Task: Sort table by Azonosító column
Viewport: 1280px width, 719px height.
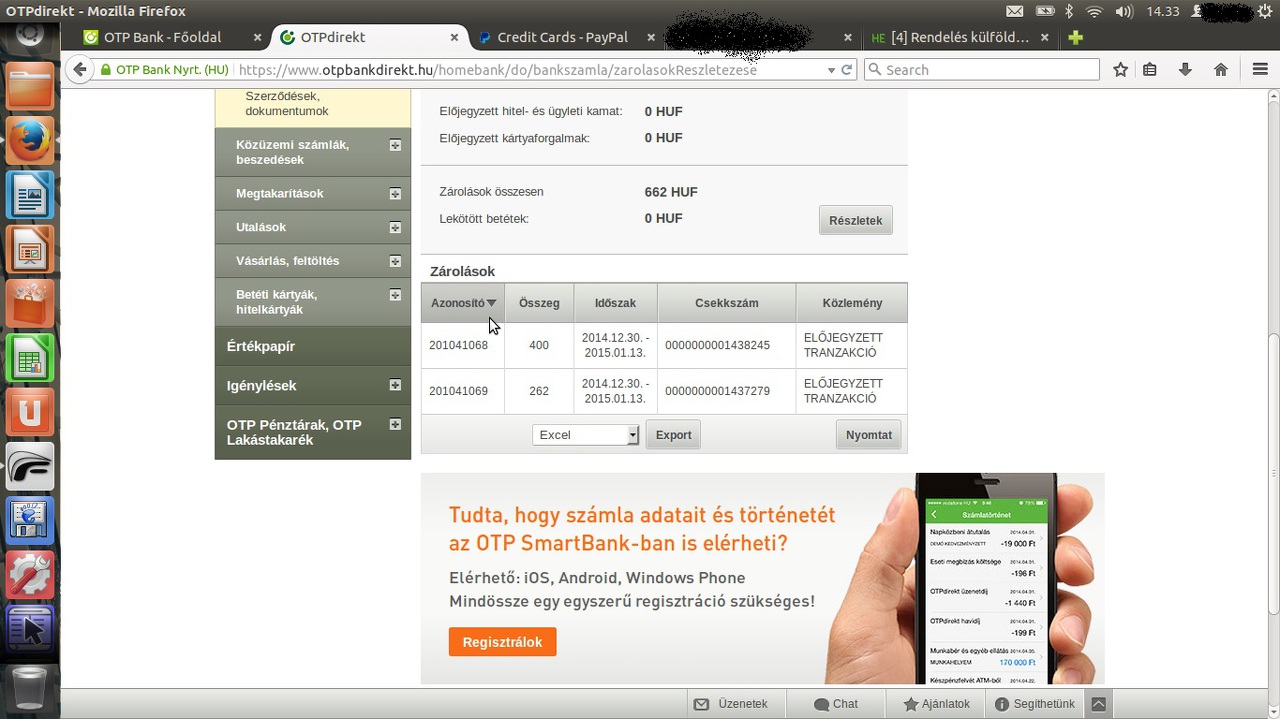Action: click(x=463, y=303)
